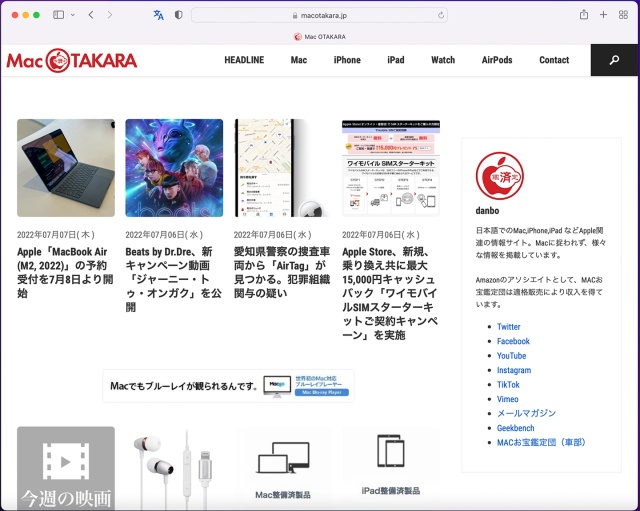Viewport: 640px width, 511px height.
Task: Open the Instagram link
Action: (514, 370)
